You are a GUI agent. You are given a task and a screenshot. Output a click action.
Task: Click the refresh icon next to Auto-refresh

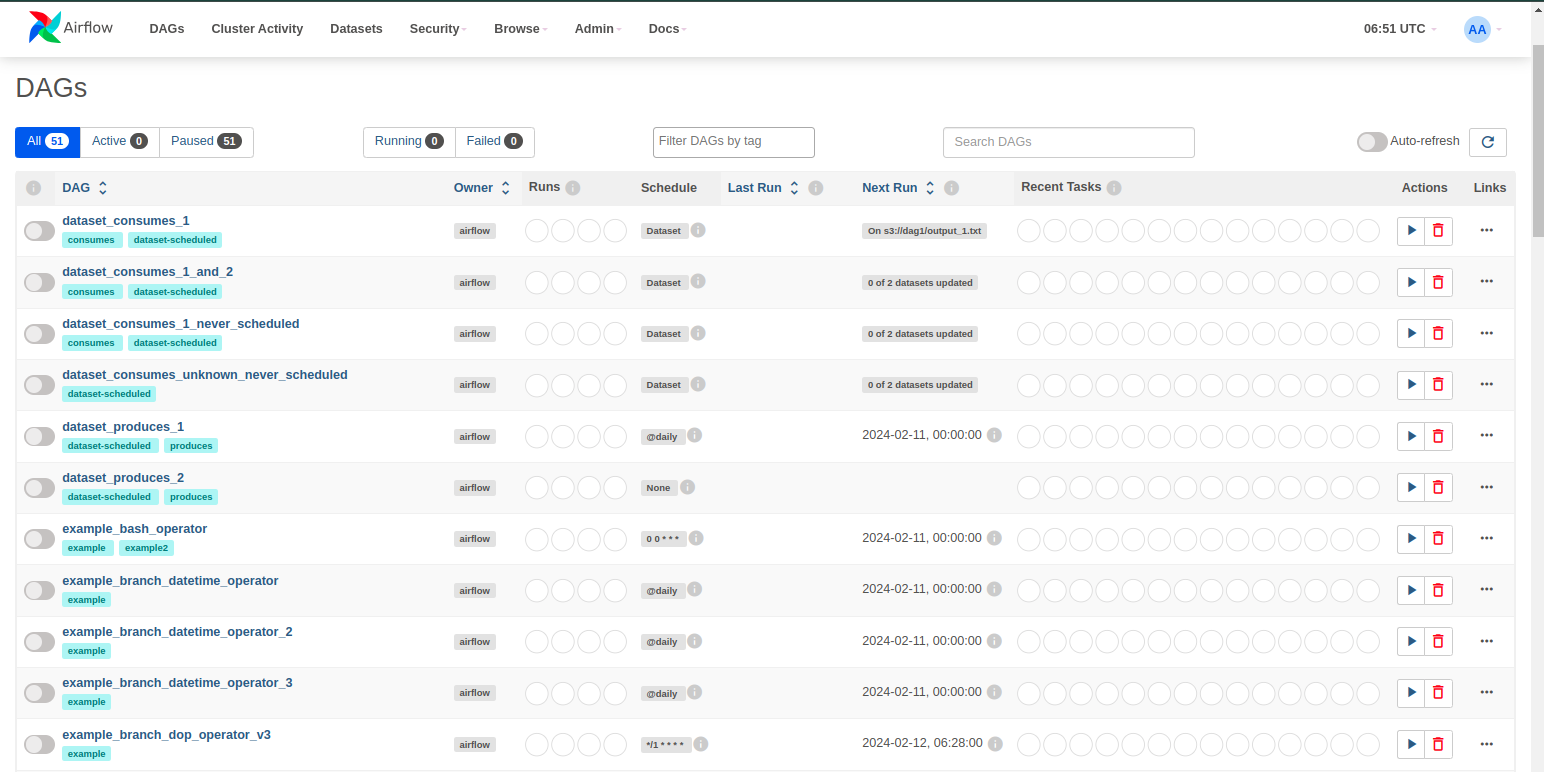click(1487, 142)
